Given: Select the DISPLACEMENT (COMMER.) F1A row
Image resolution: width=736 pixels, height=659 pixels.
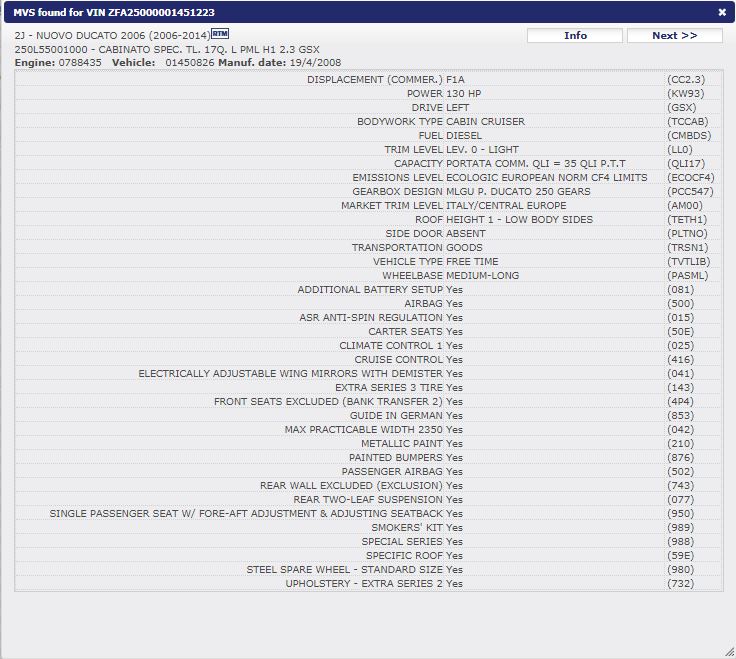Looking at the screenshot, I should 386,79.
